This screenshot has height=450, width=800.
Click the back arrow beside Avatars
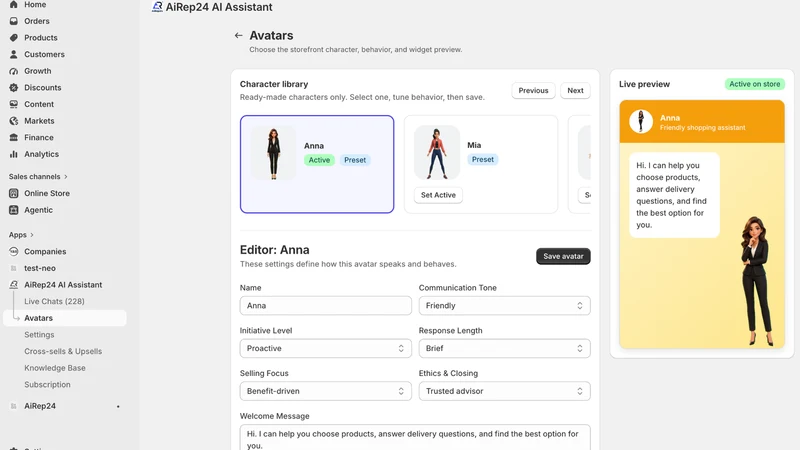pos(238,35)
